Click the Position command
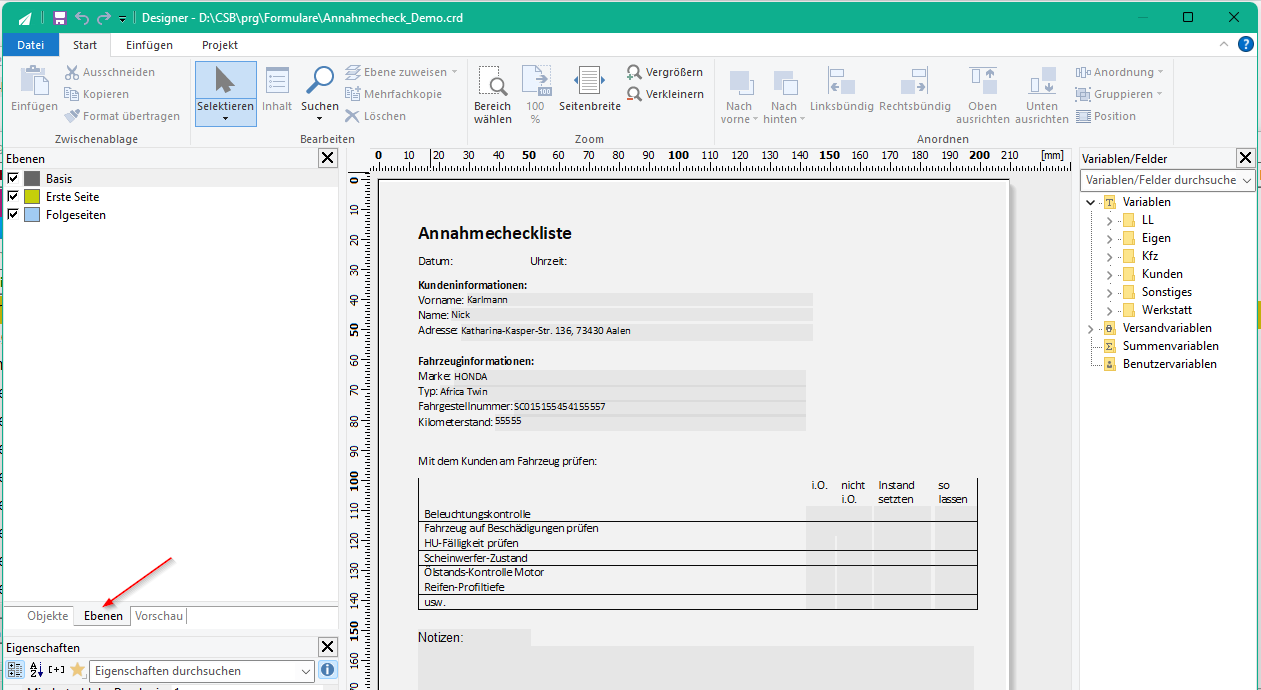Image resolution: width=1261 pixels, height=690 pixels. (x=1106, y=116)
